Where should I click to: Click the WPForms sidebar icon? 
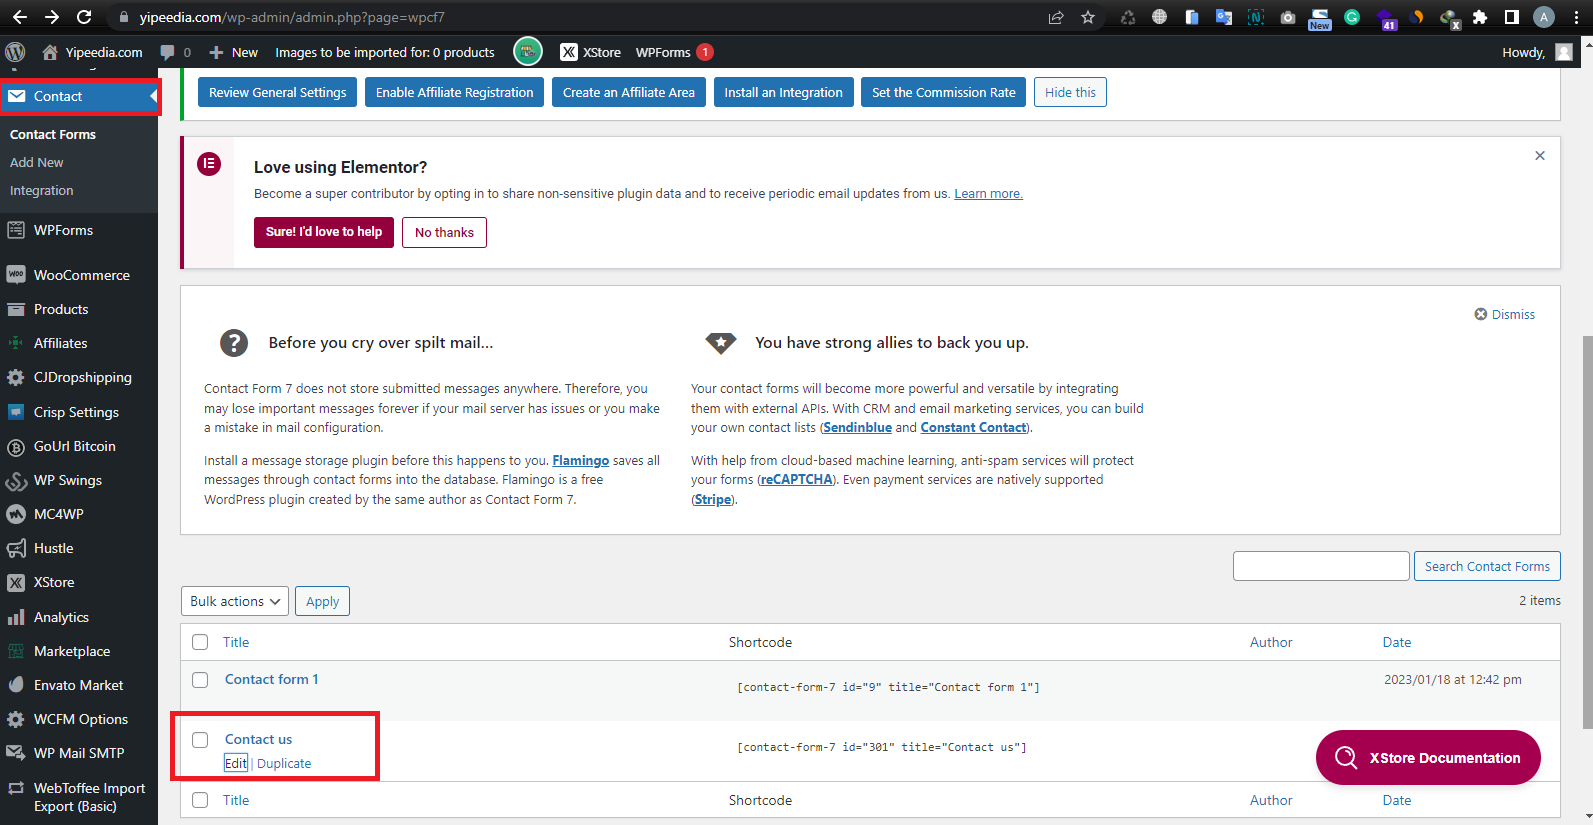click(x=16, y=230)
